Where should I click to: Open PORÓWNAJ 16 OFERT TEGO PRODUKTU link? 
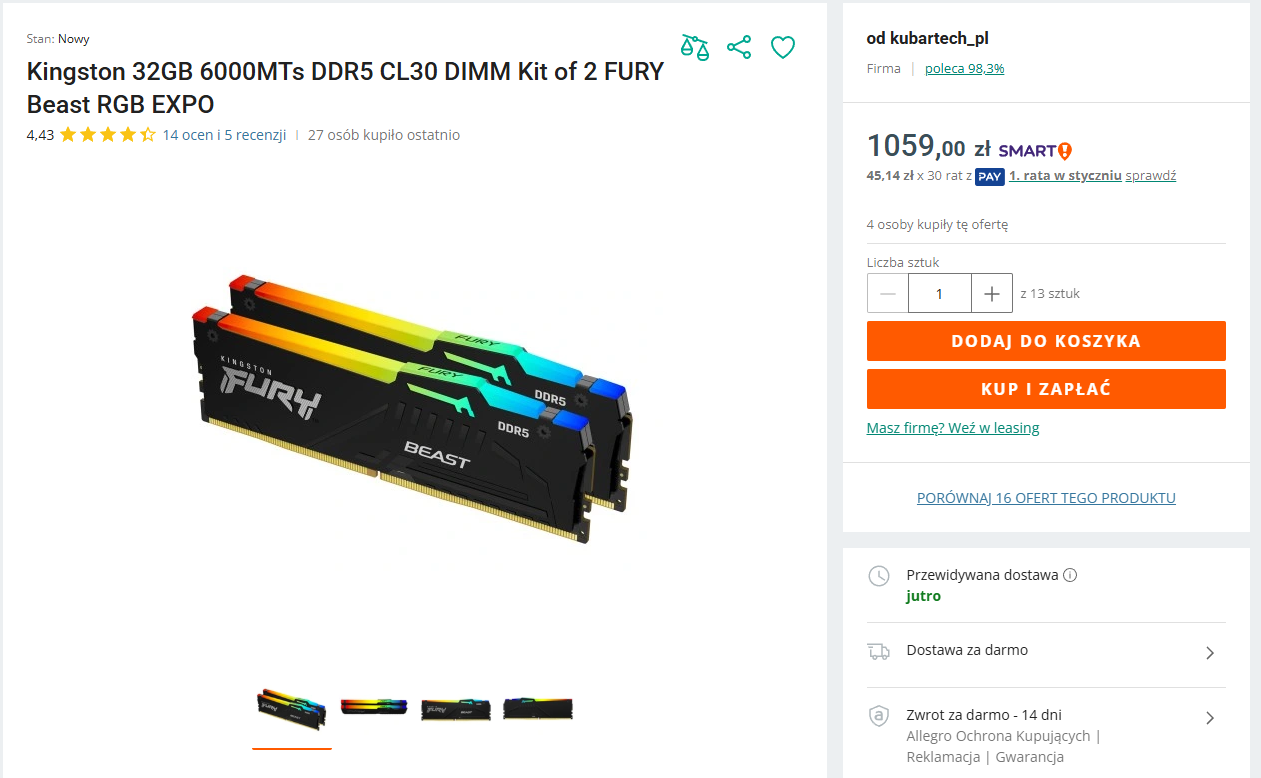click(x=1046, y=498)
